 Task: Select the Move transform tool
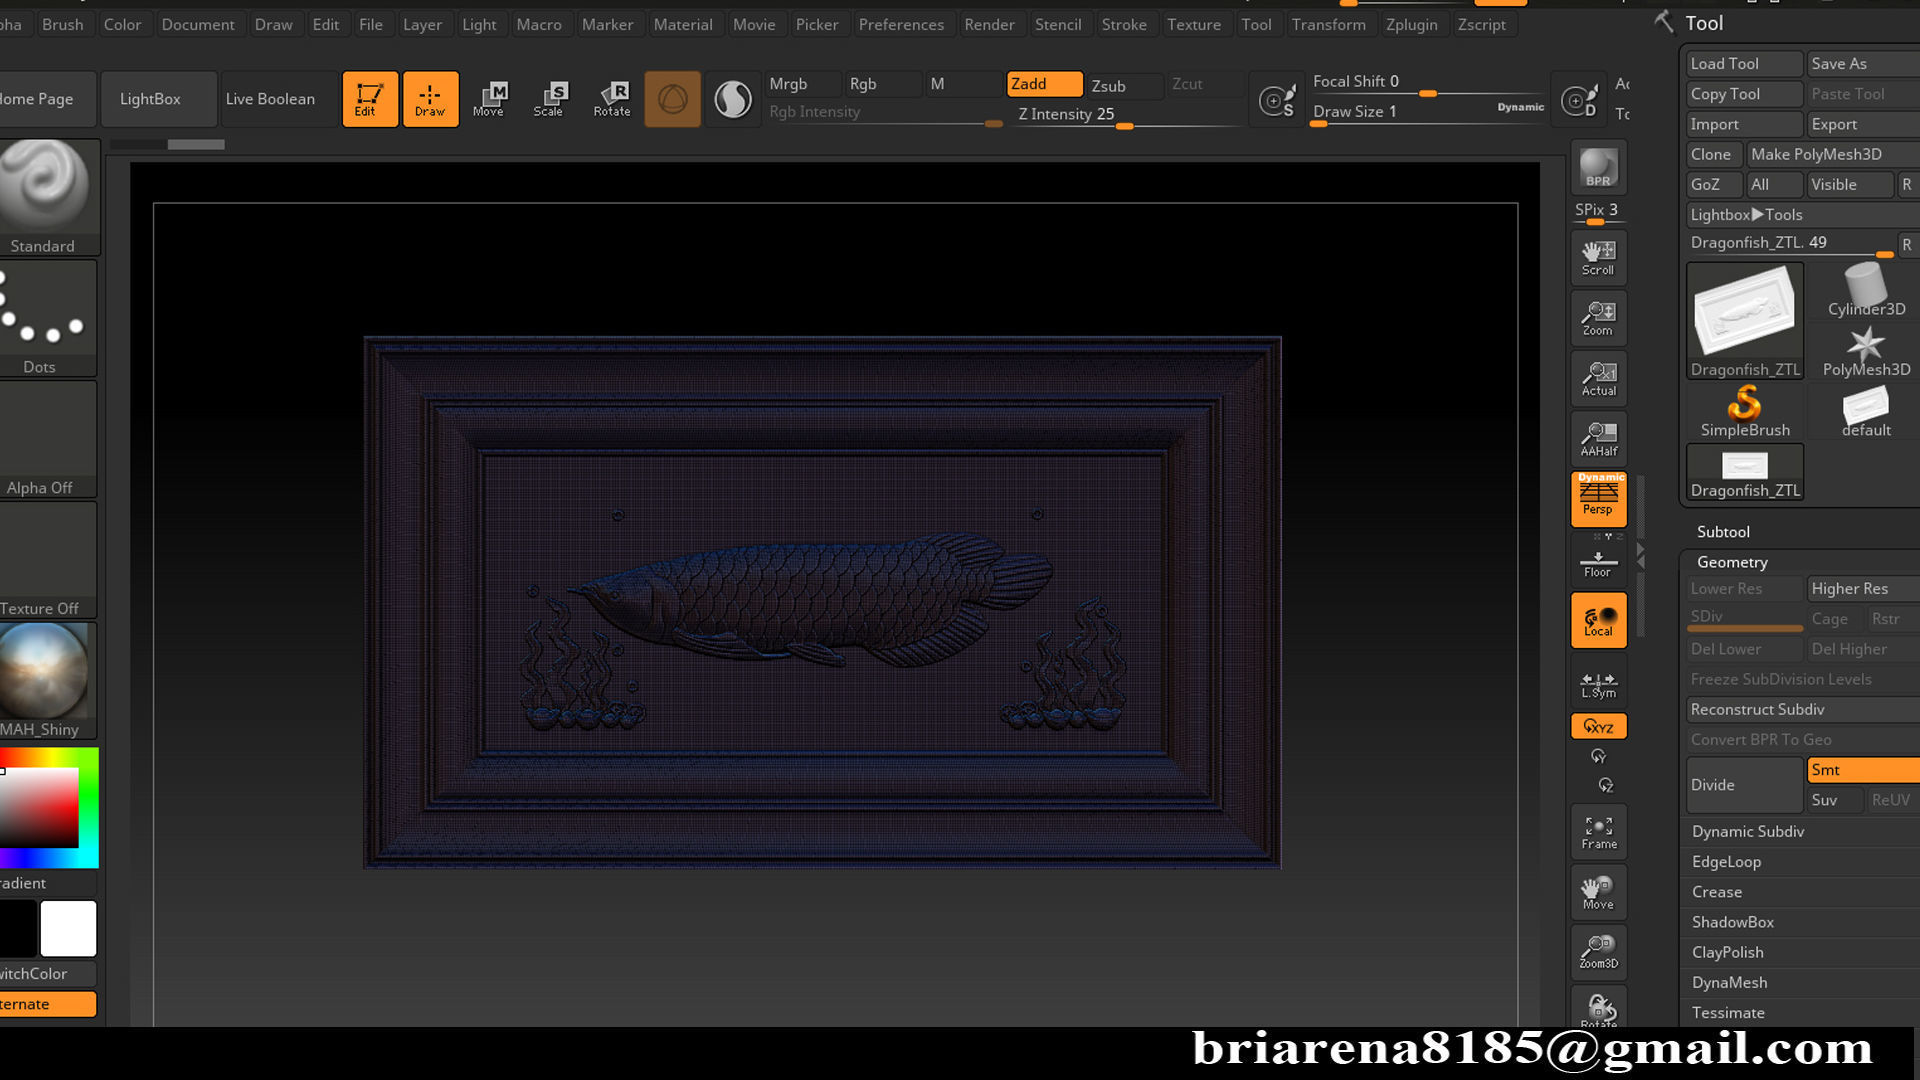point(489,98)
